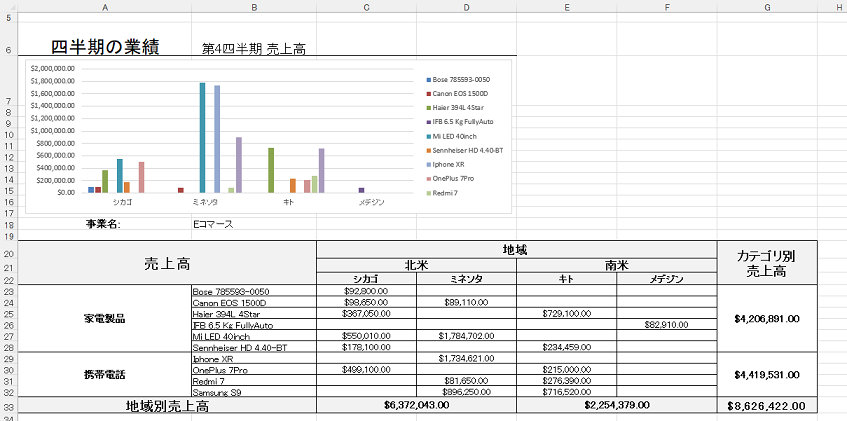Click the tallest teal bar in chart
847x421 pixels.
tap(203, 137)
